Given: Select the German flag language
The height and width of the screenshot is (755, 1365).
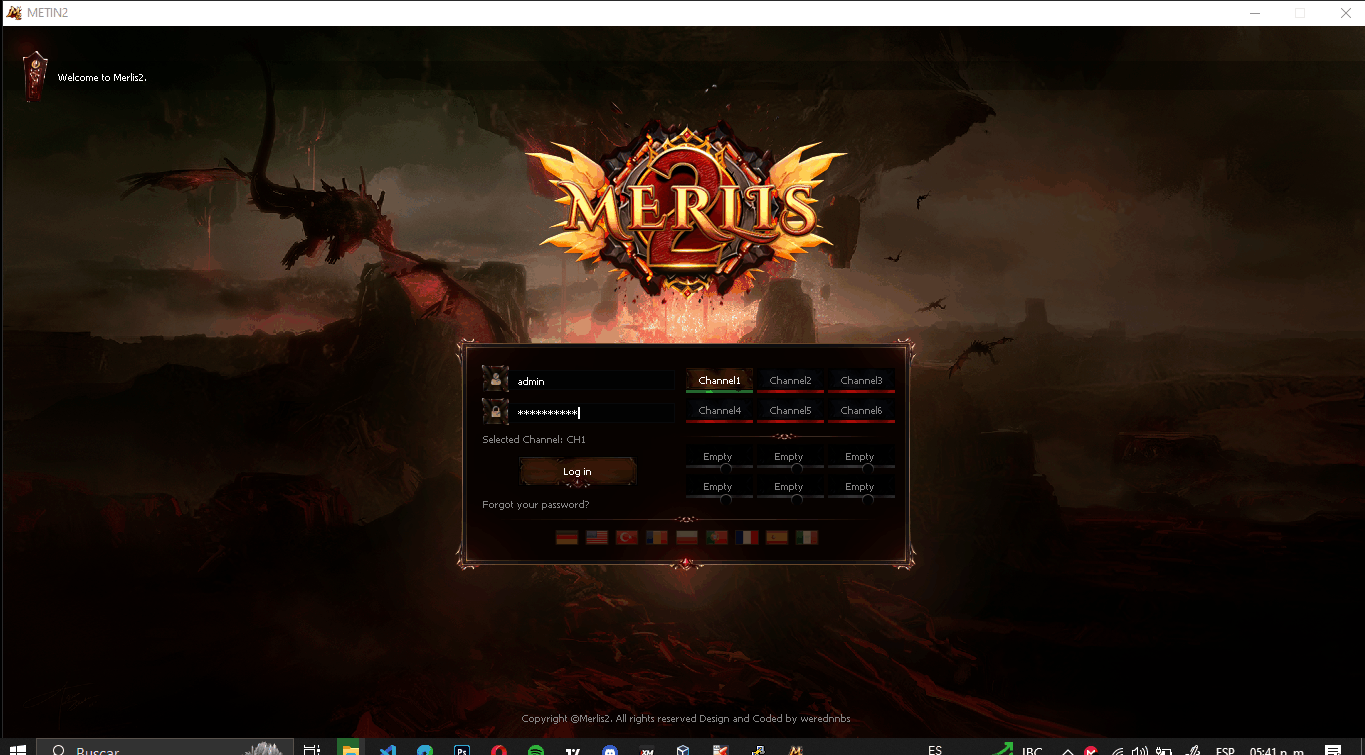Looking at the screenshot, I should pyautogui.click(x=567, y=537).
